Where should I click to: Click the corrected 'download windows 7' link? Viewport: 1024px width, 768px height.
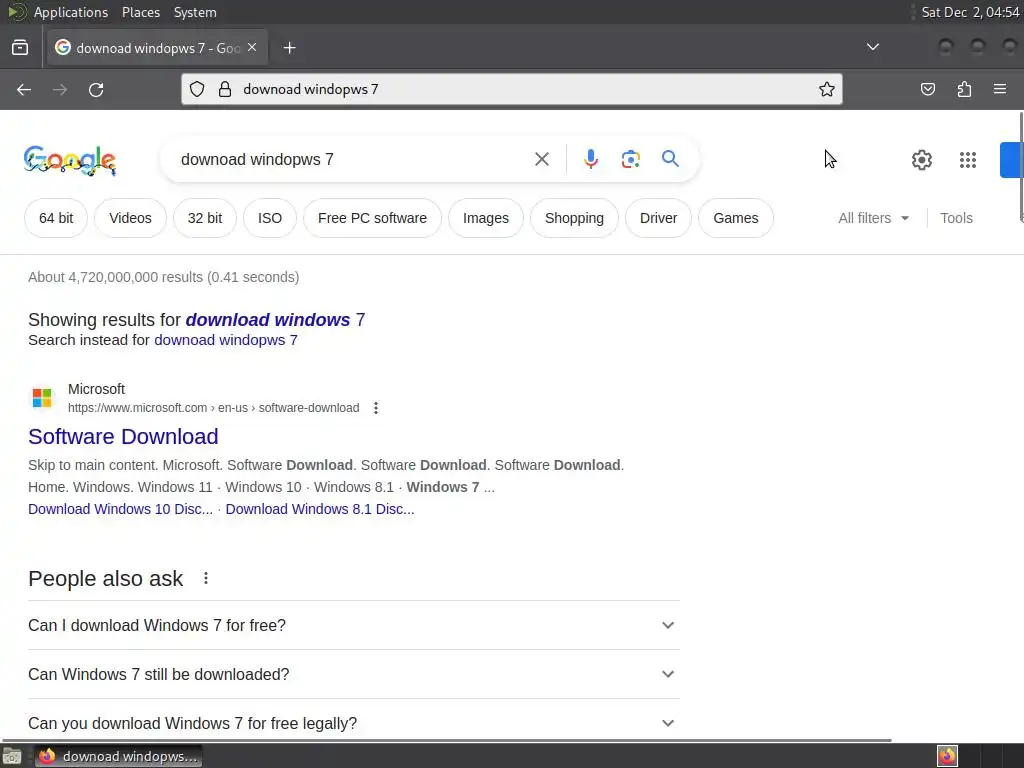(x=275, y=319)
